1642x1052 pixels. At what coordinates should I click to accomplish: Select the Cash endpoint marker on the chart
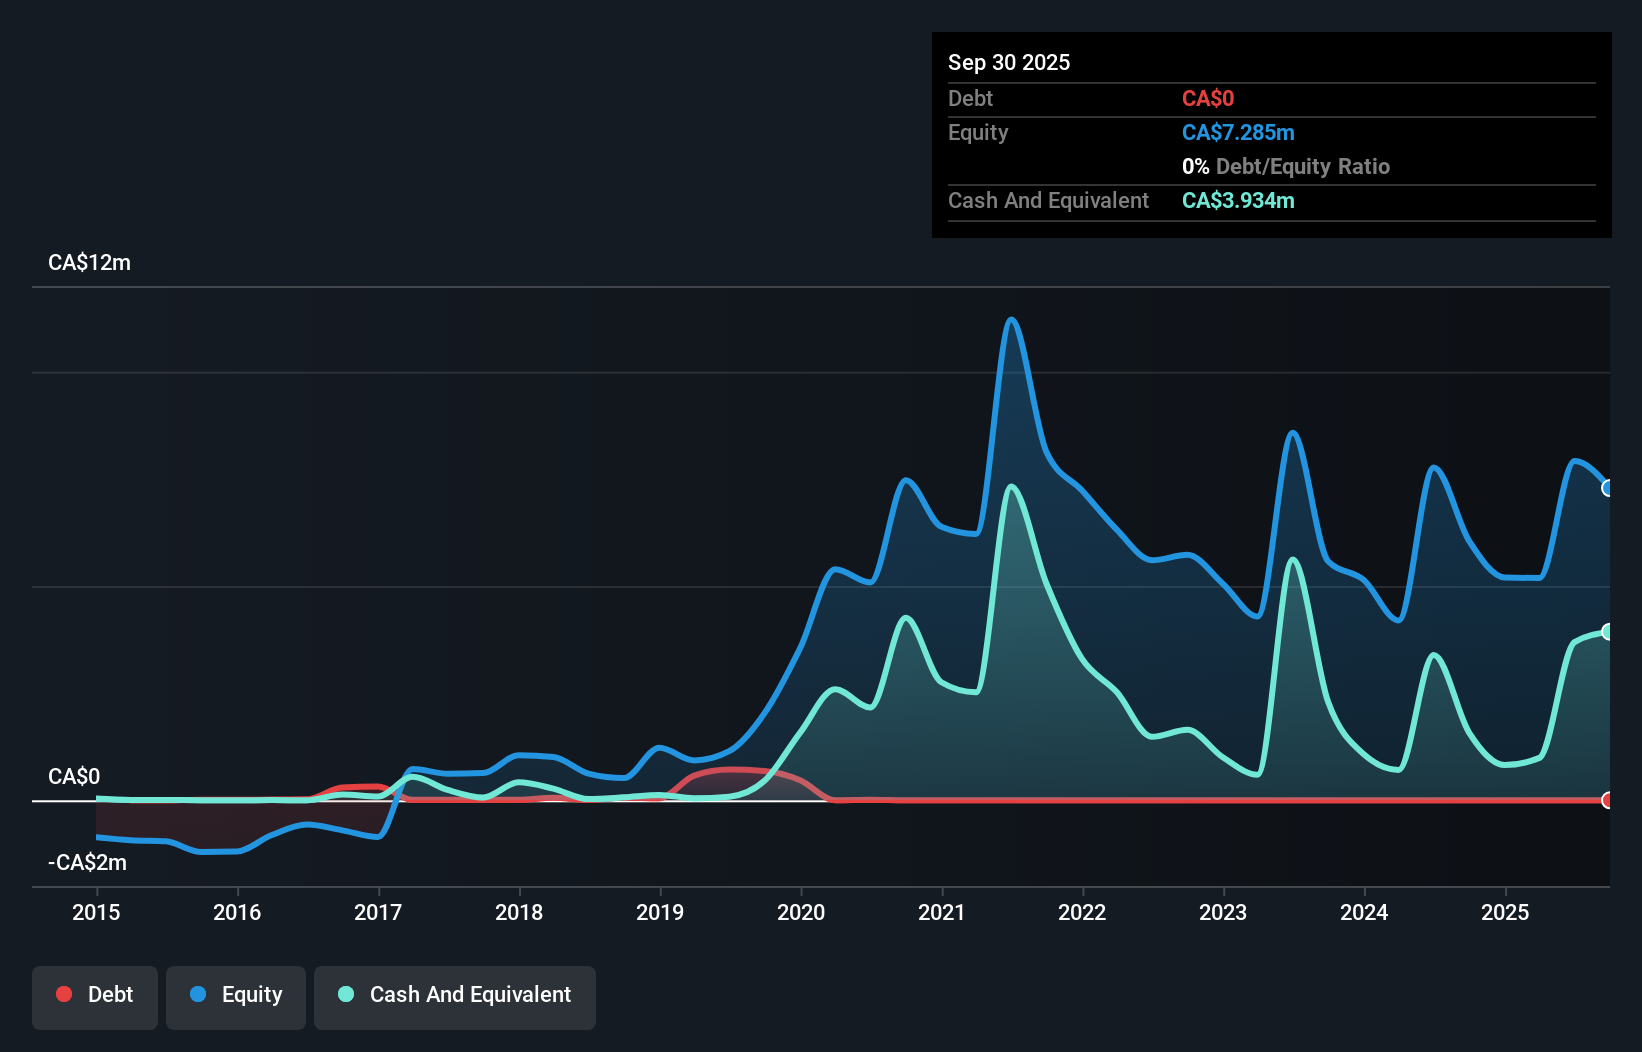click(x=1607, y=631)
